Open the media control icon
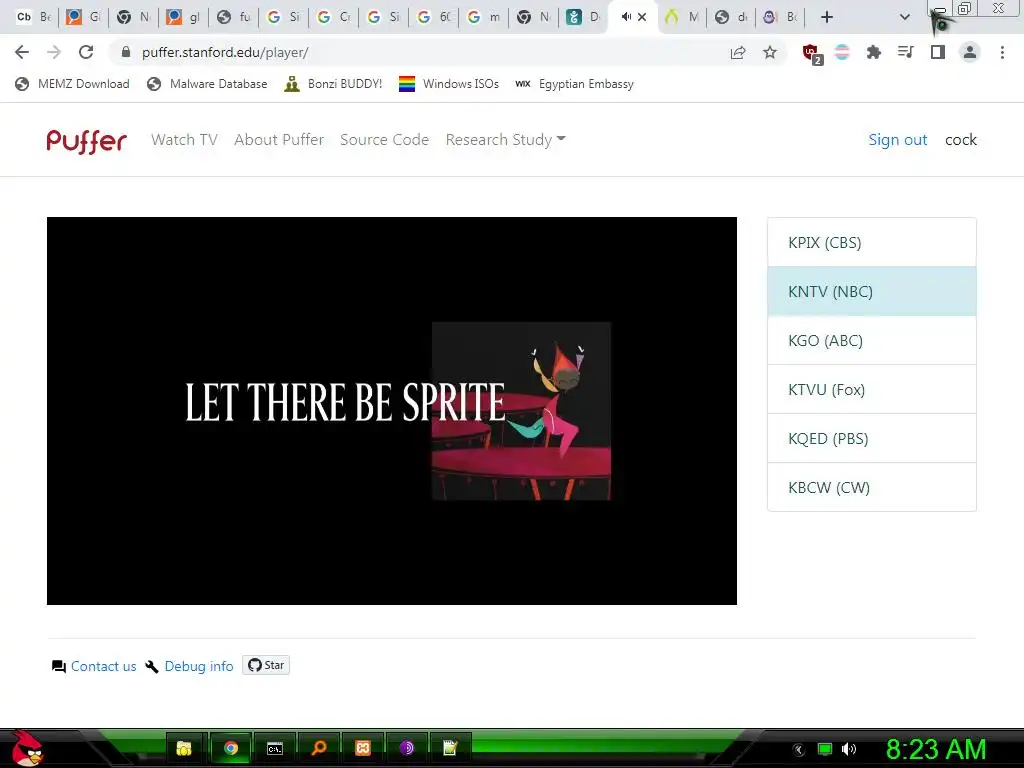 [905, 52]
